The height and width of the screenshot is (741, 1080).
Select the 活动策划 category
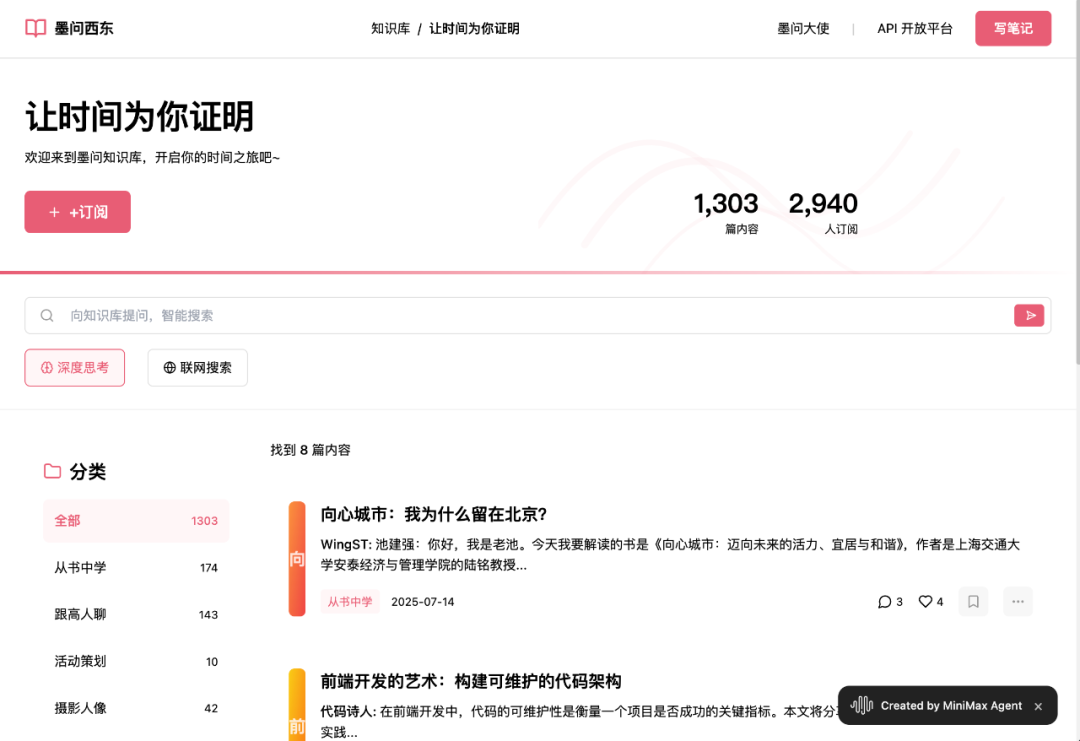click(136, 661)
